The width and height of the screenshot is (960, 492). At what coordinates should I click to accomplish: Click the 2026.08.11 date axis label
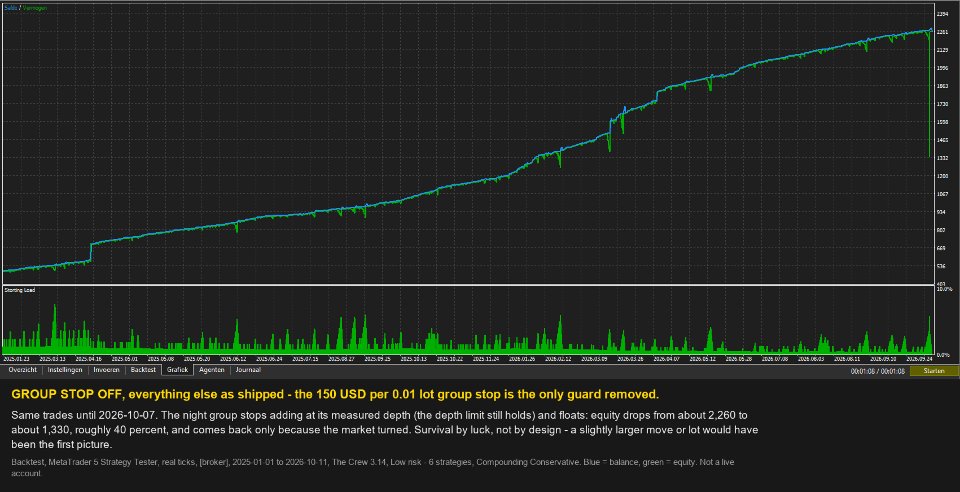[x=846, y=359]
